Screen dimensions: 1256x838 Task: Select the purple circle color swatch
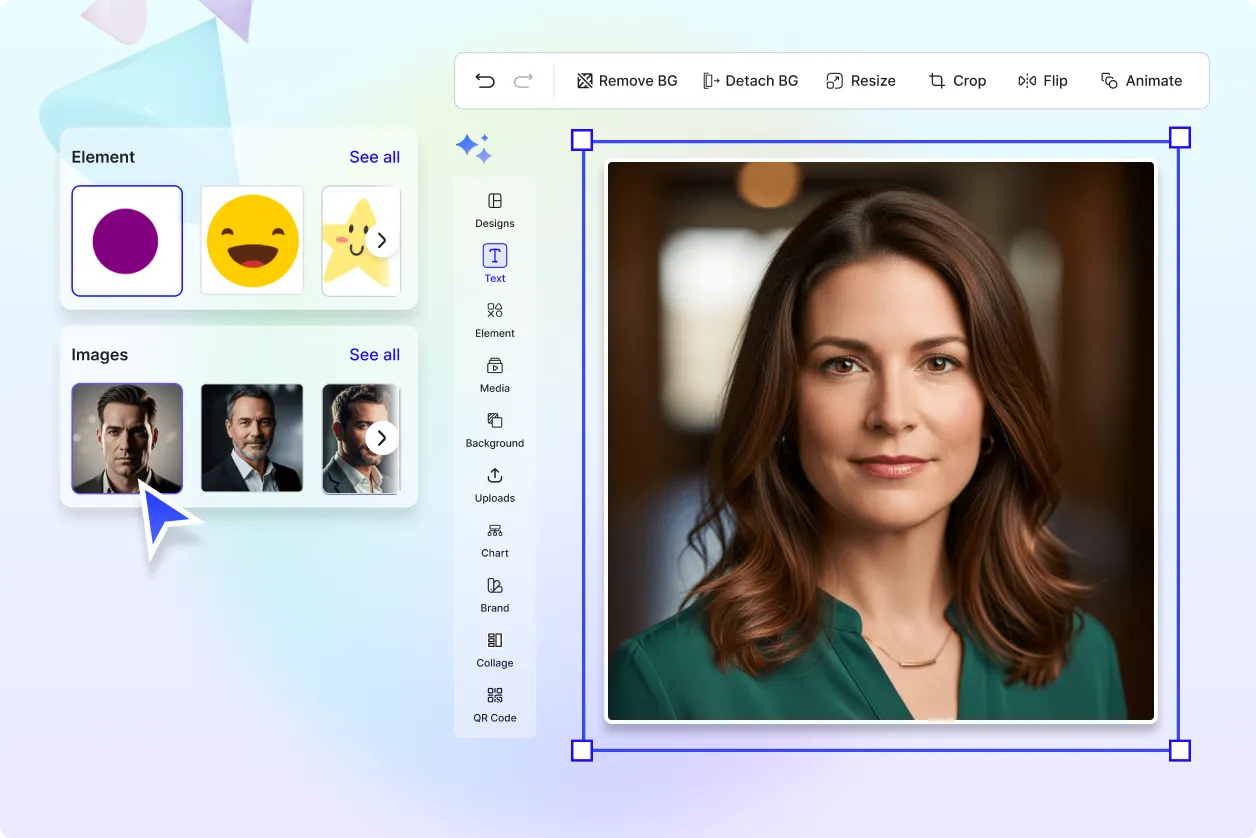127,240
